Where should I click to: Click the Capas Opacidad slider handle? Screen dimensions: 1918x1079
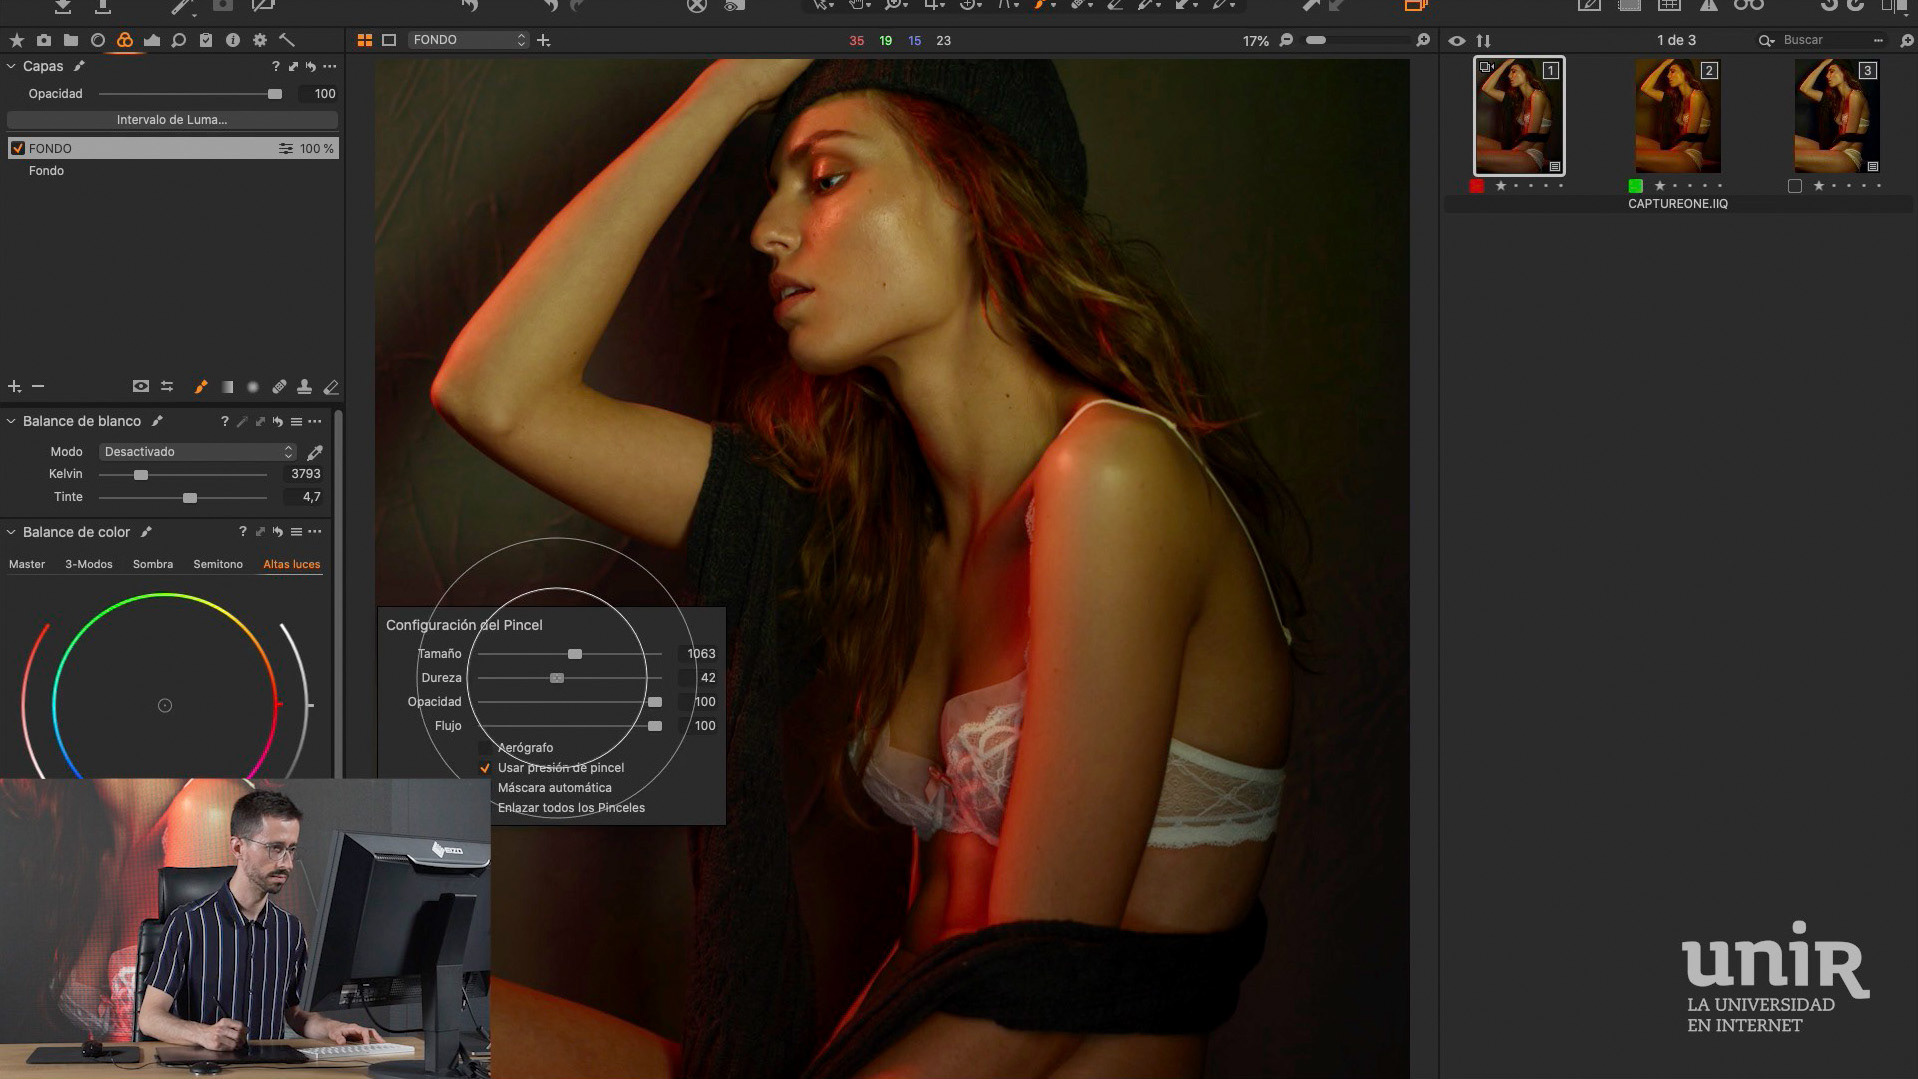[x=275, y=94]
